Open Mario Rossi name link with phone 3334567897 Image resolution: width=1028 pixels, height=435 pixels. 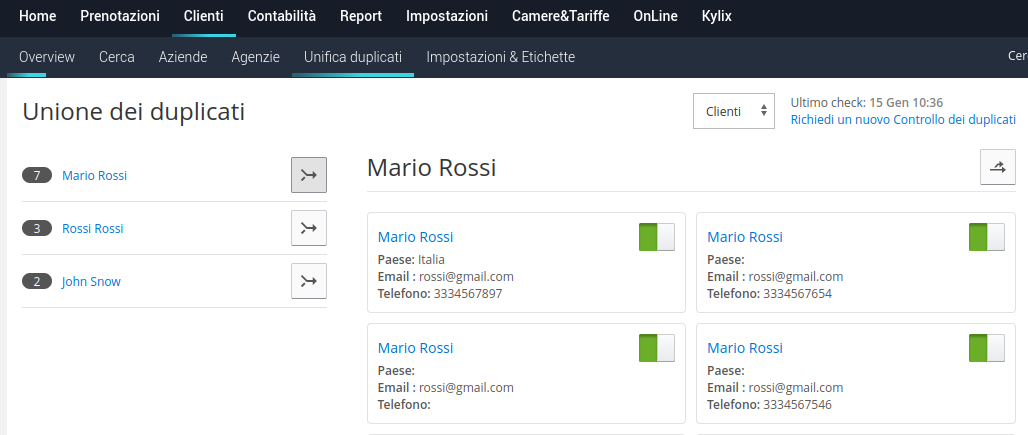pyautogui.click(x=416, y=237)
